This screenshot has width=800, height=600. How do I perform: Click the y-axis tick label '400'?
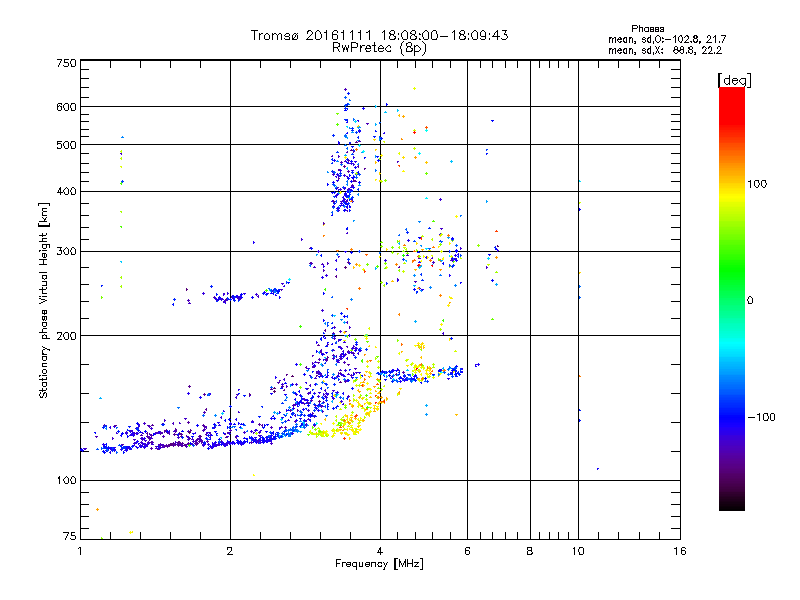click(x=66, y=192)
